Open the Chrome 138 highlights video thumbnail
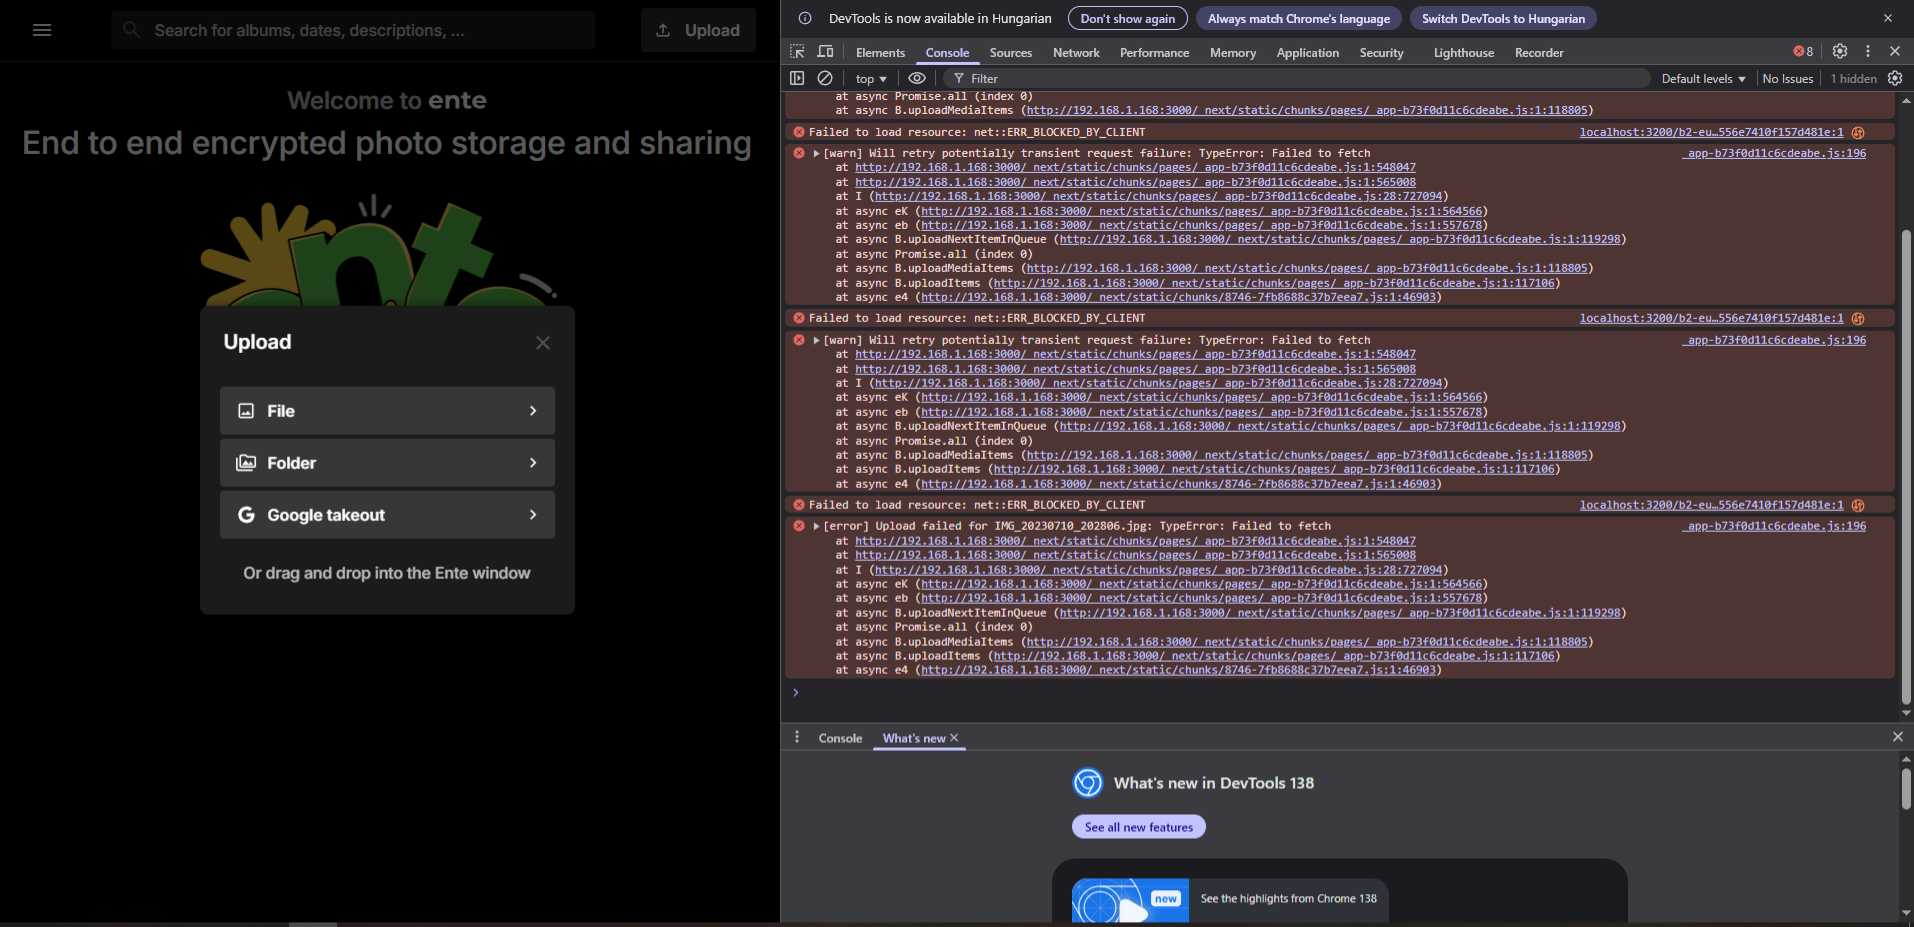The image size is (1914, 927). pos(1130,900)
